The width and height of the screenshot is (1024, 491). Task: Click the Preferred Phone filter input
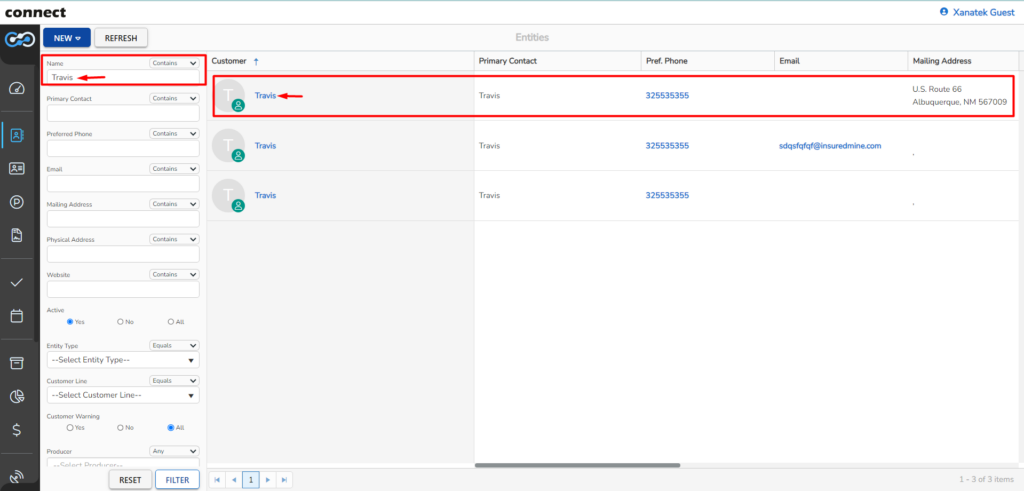click(123, 148)
